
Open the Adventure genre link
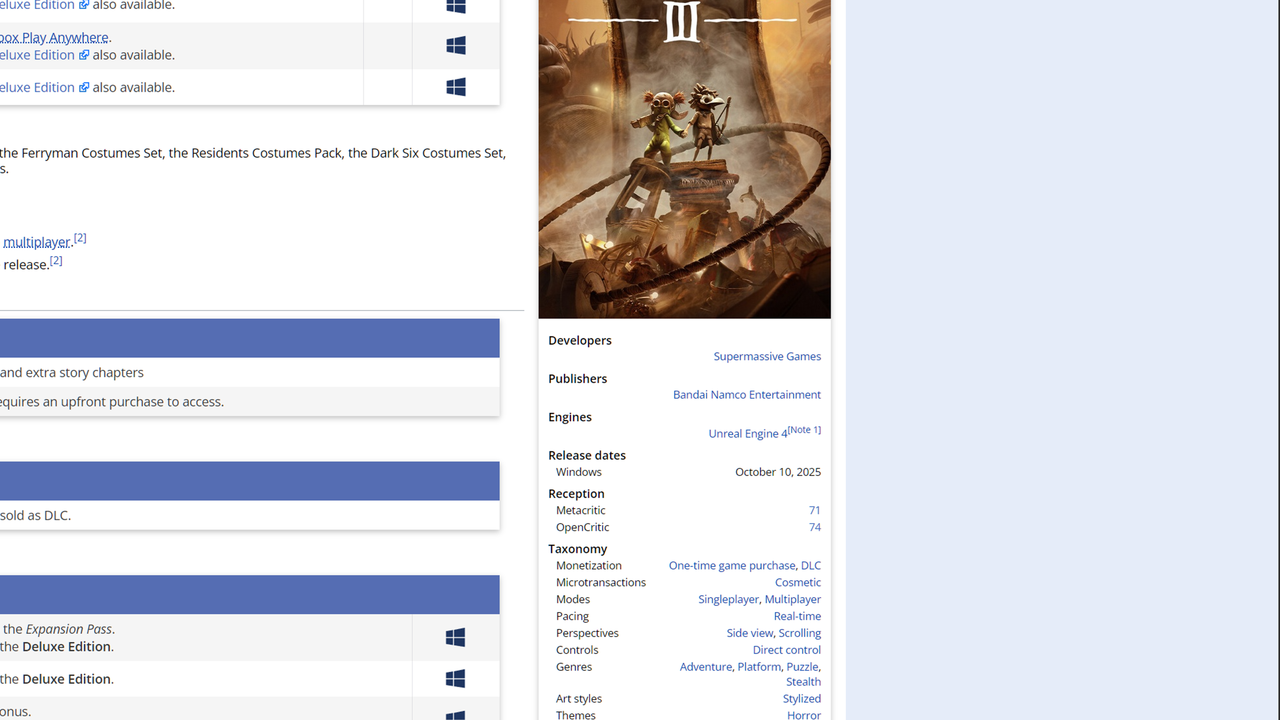coord(706,667)
